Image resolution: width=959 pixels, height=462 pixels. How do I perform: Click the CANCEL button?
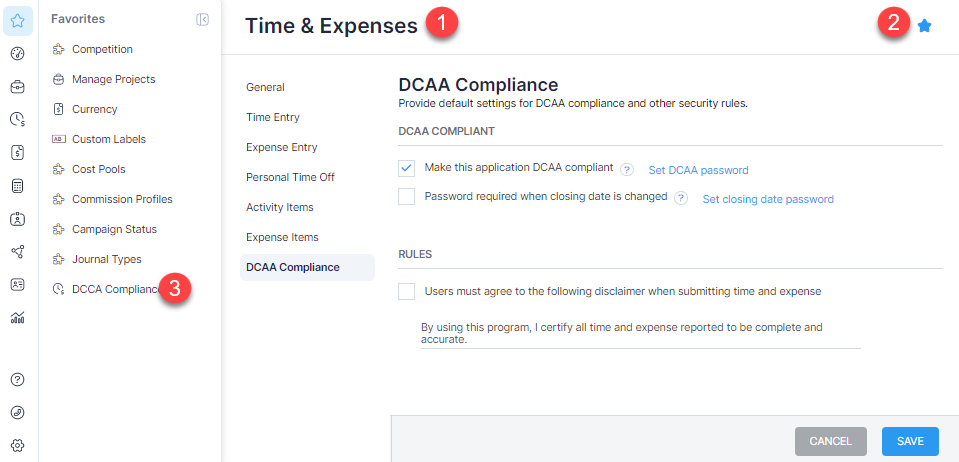click(831, 441)
